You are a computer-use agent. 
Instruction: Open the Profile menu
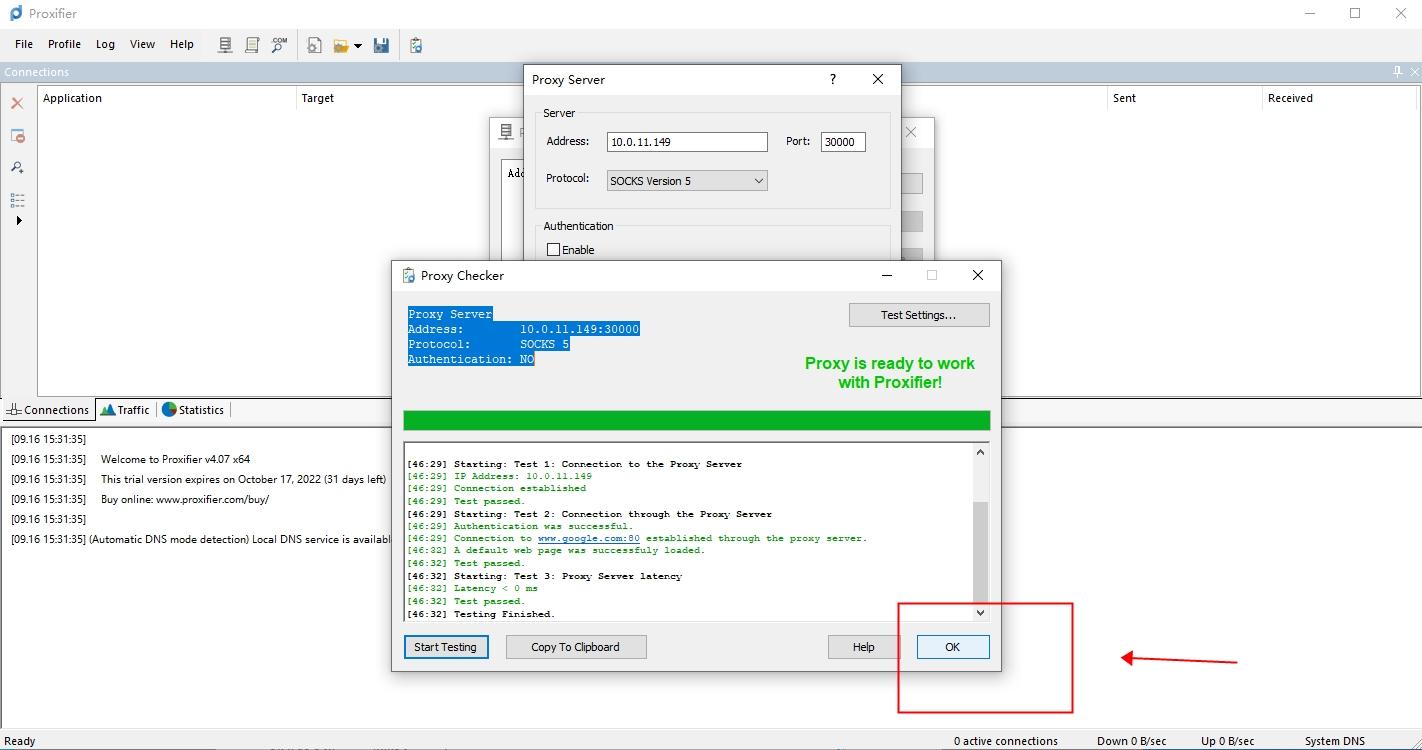point(64,44)
